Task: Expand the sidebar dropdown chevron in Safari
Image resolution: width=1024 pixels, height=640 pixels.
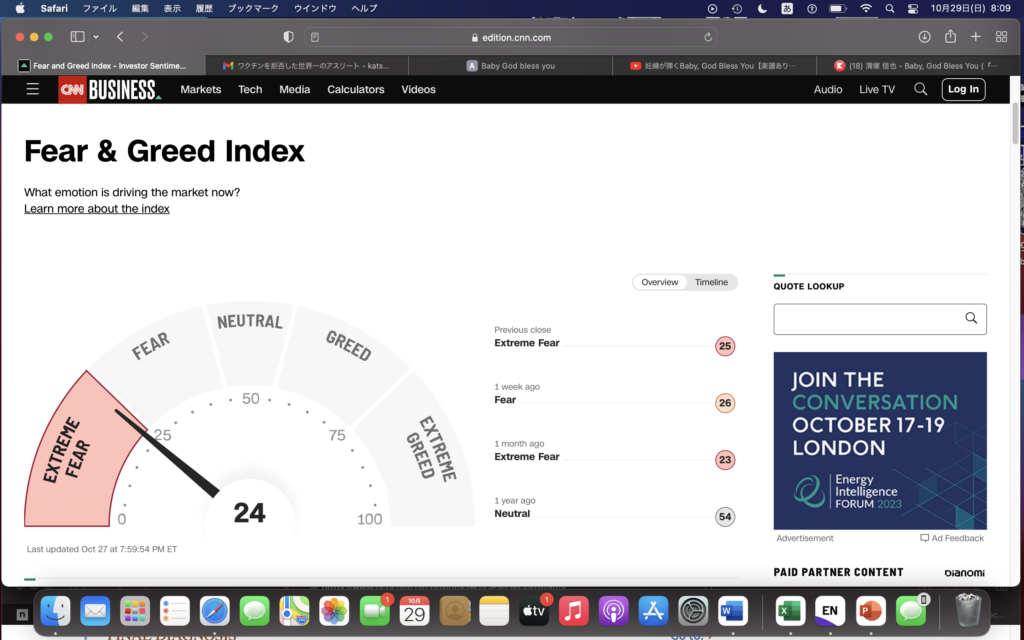Action: pos(96,37)
